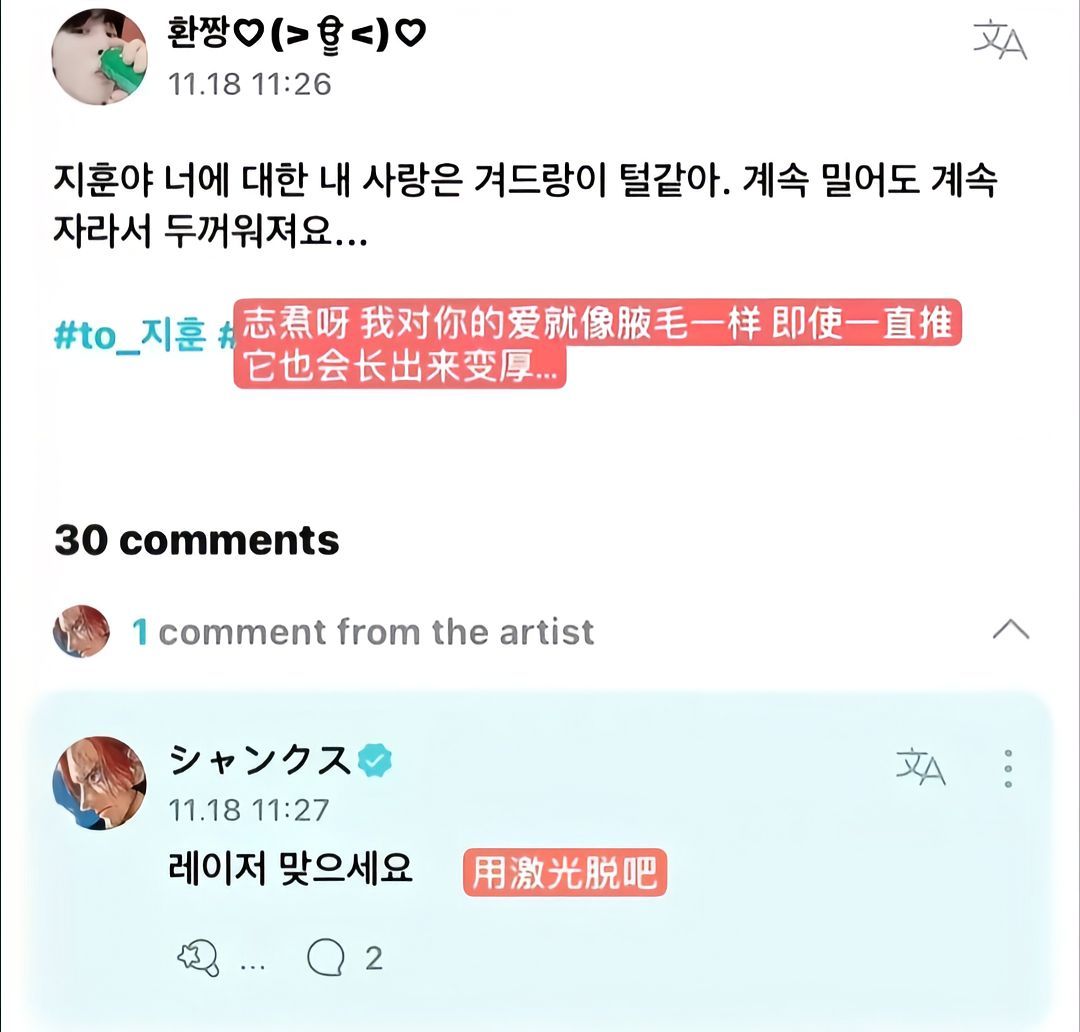Open the 환짱 username profile link
The height and width of the screenshot is (1032, 1080).
tap(297, 34)
